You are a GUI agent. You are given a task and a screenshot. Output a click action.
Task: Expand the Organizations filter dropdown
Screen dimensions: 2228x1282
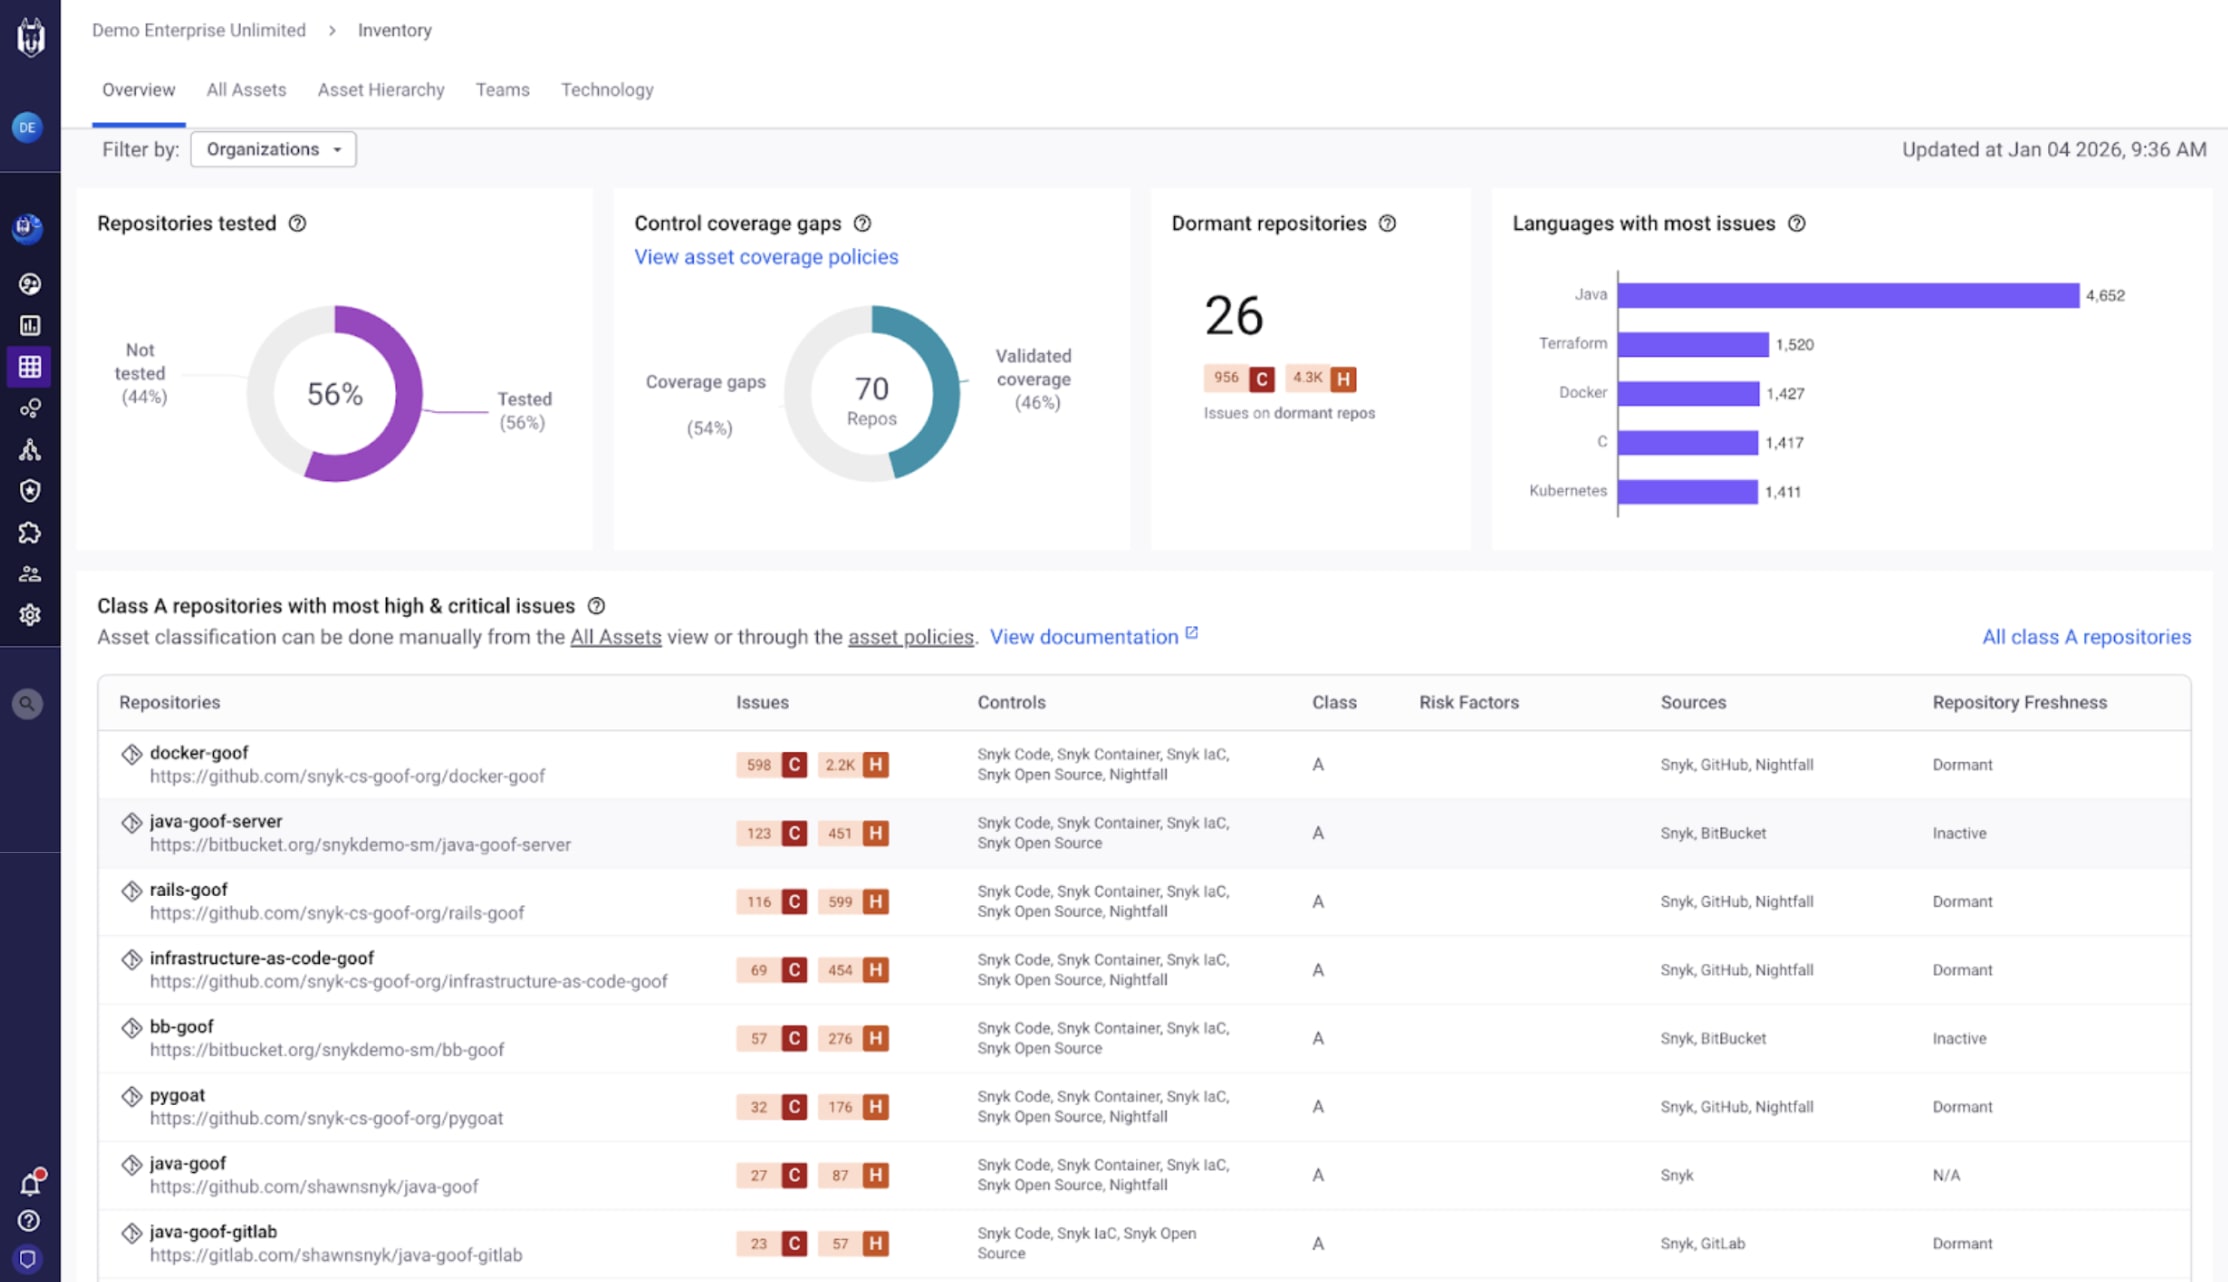tap(273, 149)
